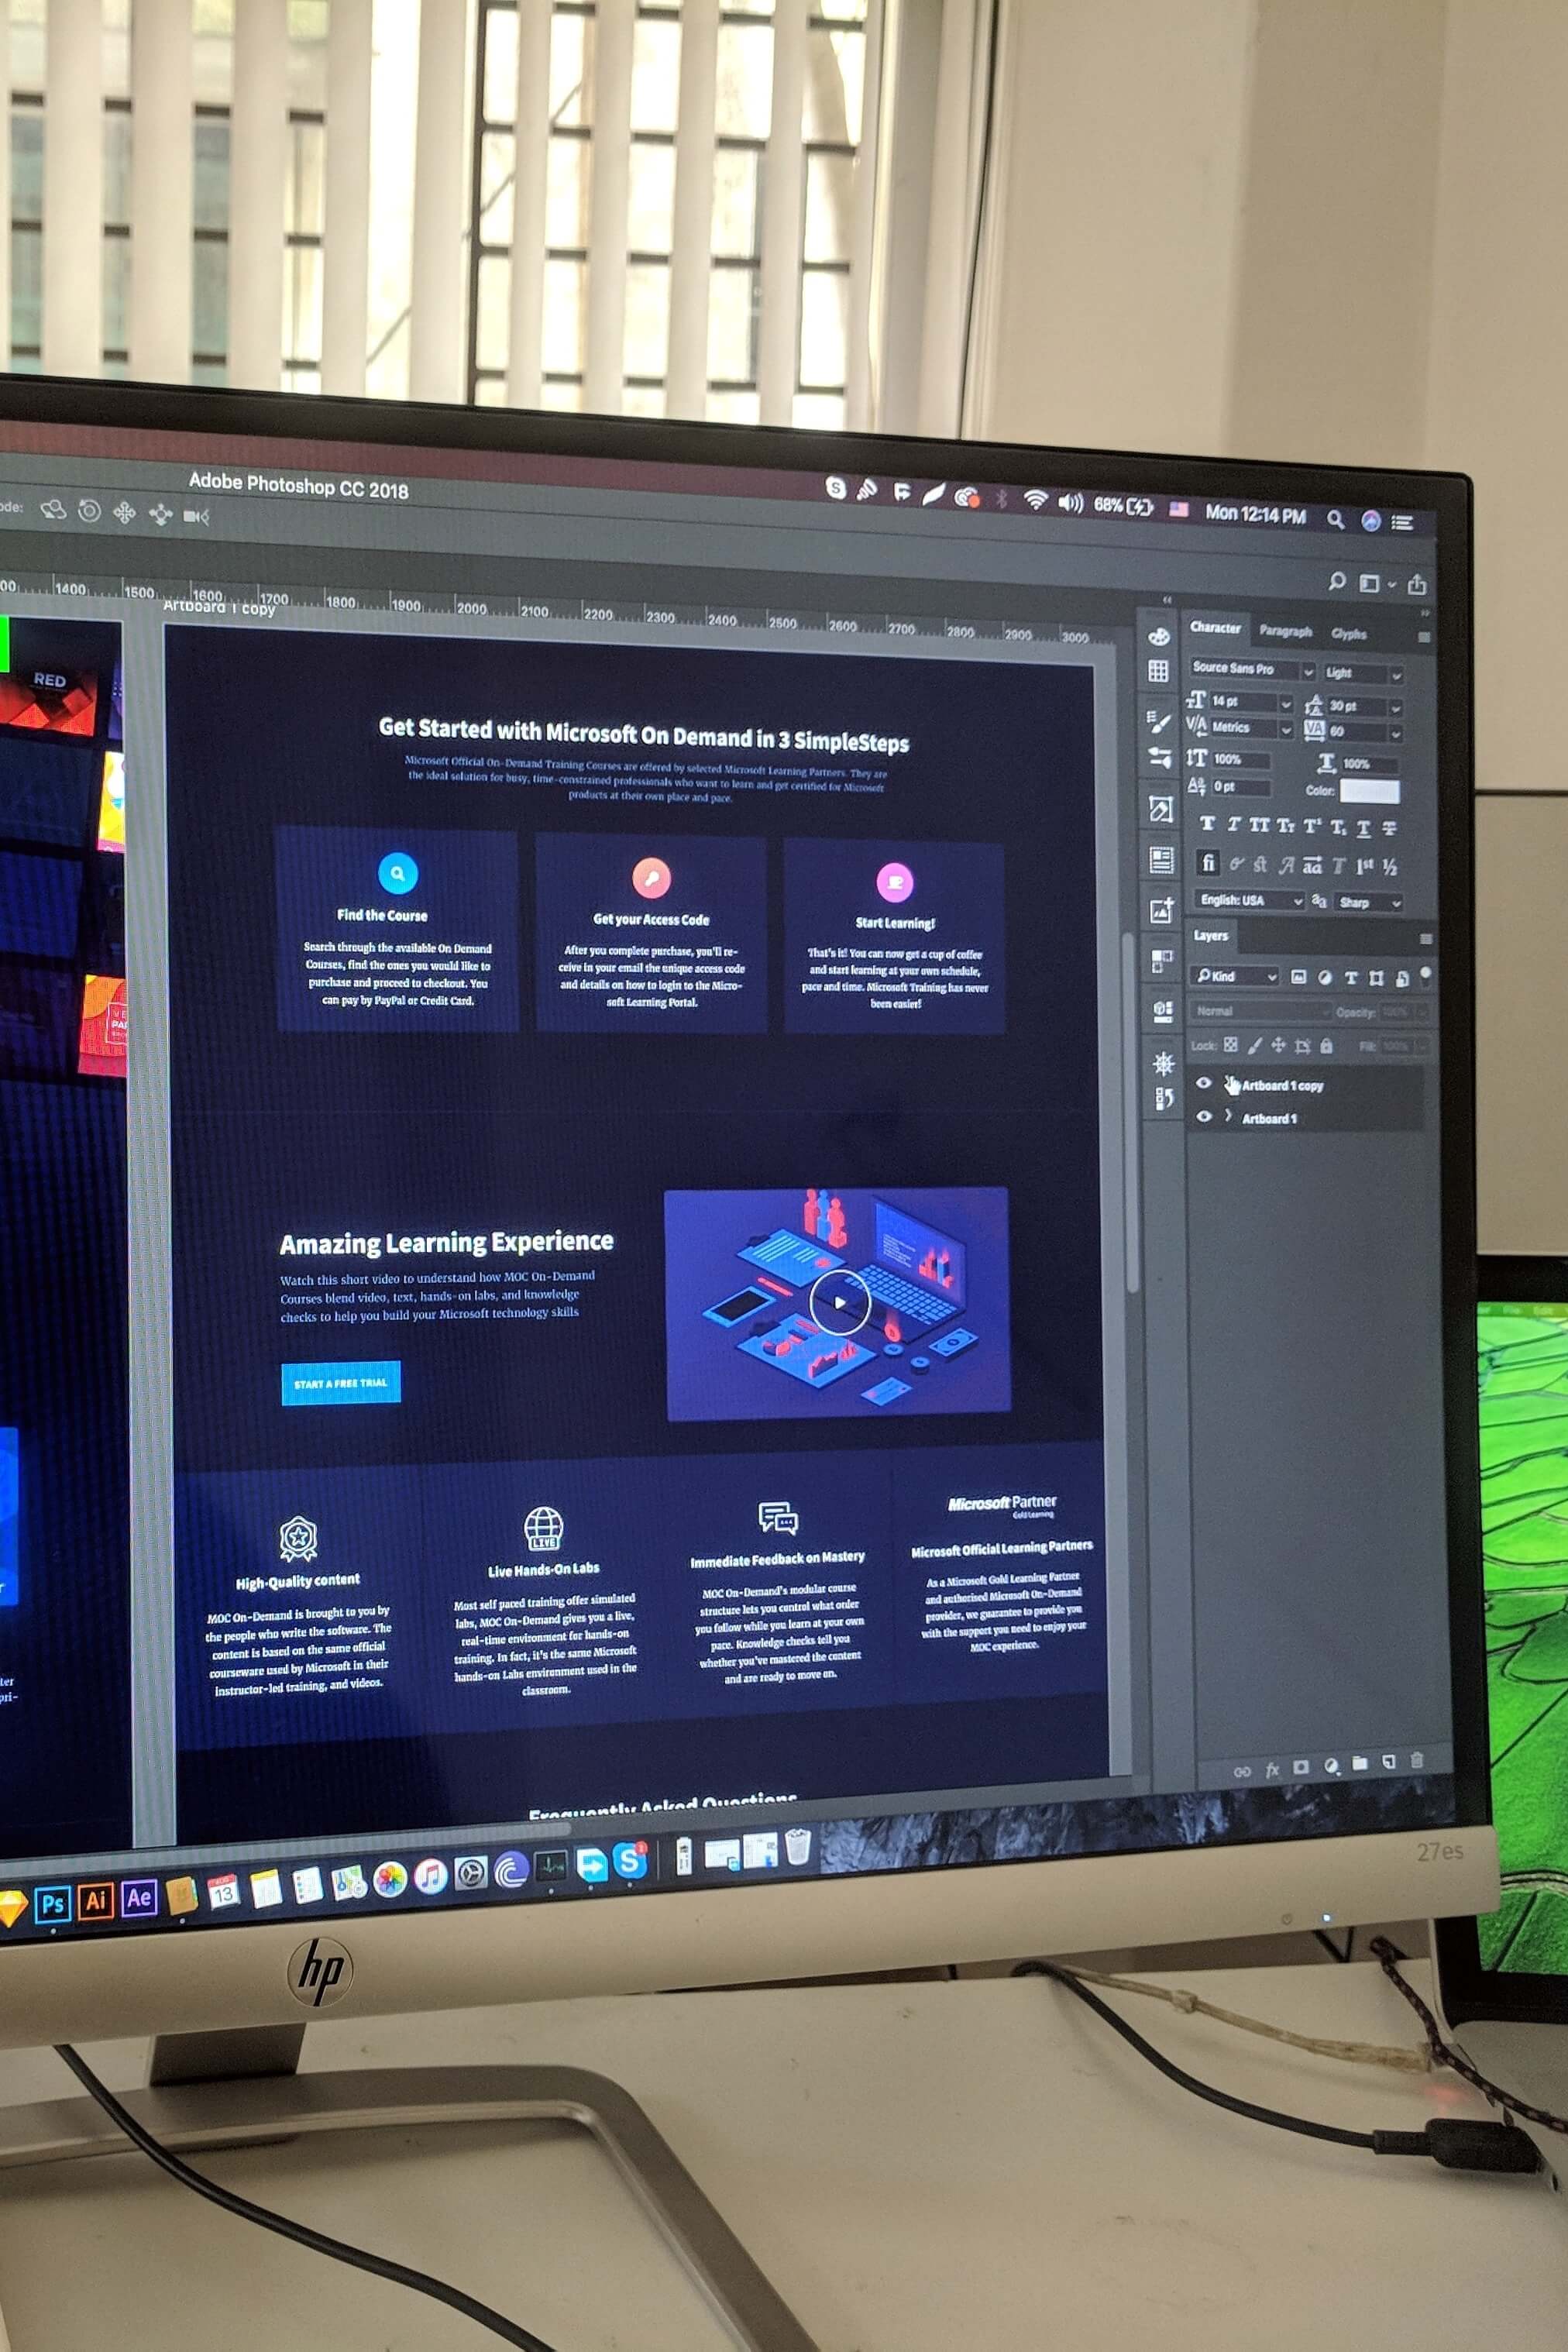Open the Swatches grid panel icon
The height and width of the screenshot is (2352, 1568).
[x=1158, y=671]
